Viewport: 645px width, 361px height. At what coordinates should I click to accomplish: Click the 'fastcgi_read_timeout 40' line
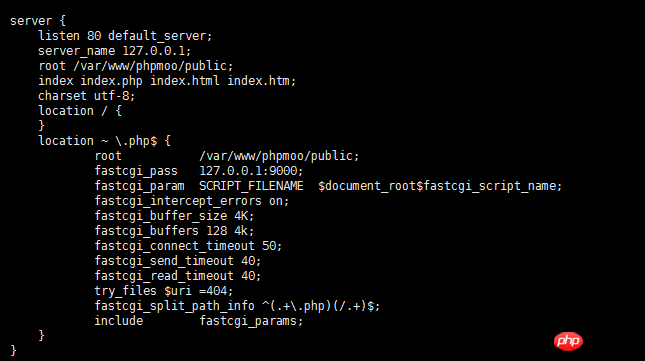click(x=178, y=276)
